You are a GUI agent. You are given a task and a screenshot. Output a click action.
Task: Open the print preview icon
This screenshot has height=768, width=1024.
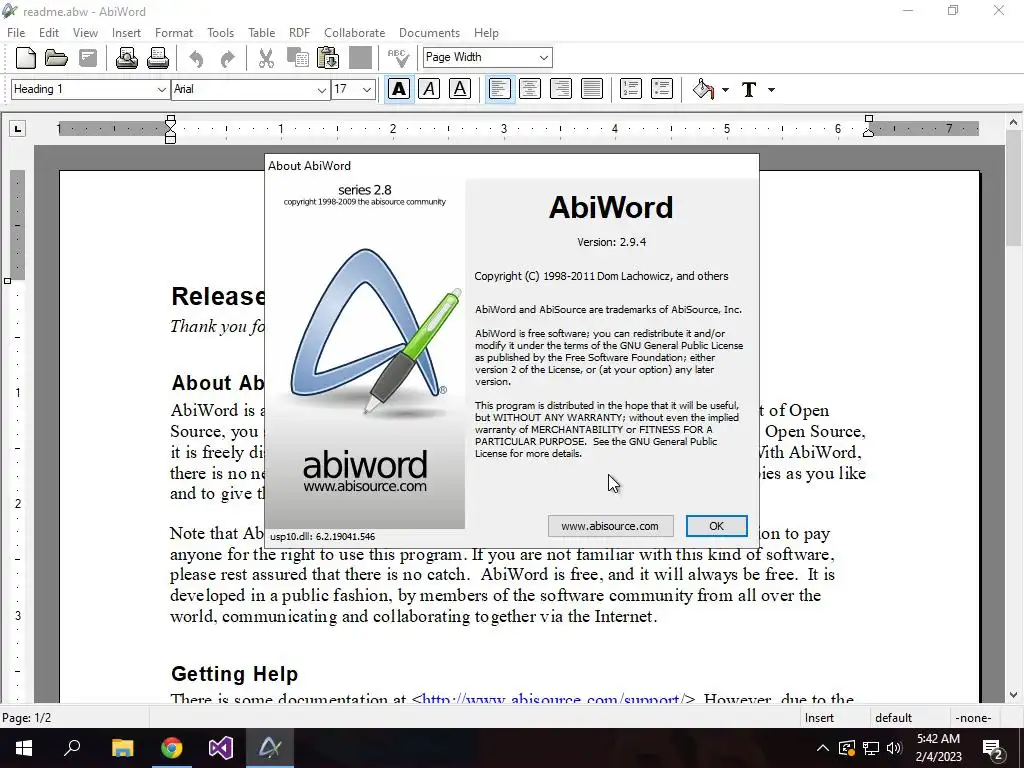click(127, 58)
